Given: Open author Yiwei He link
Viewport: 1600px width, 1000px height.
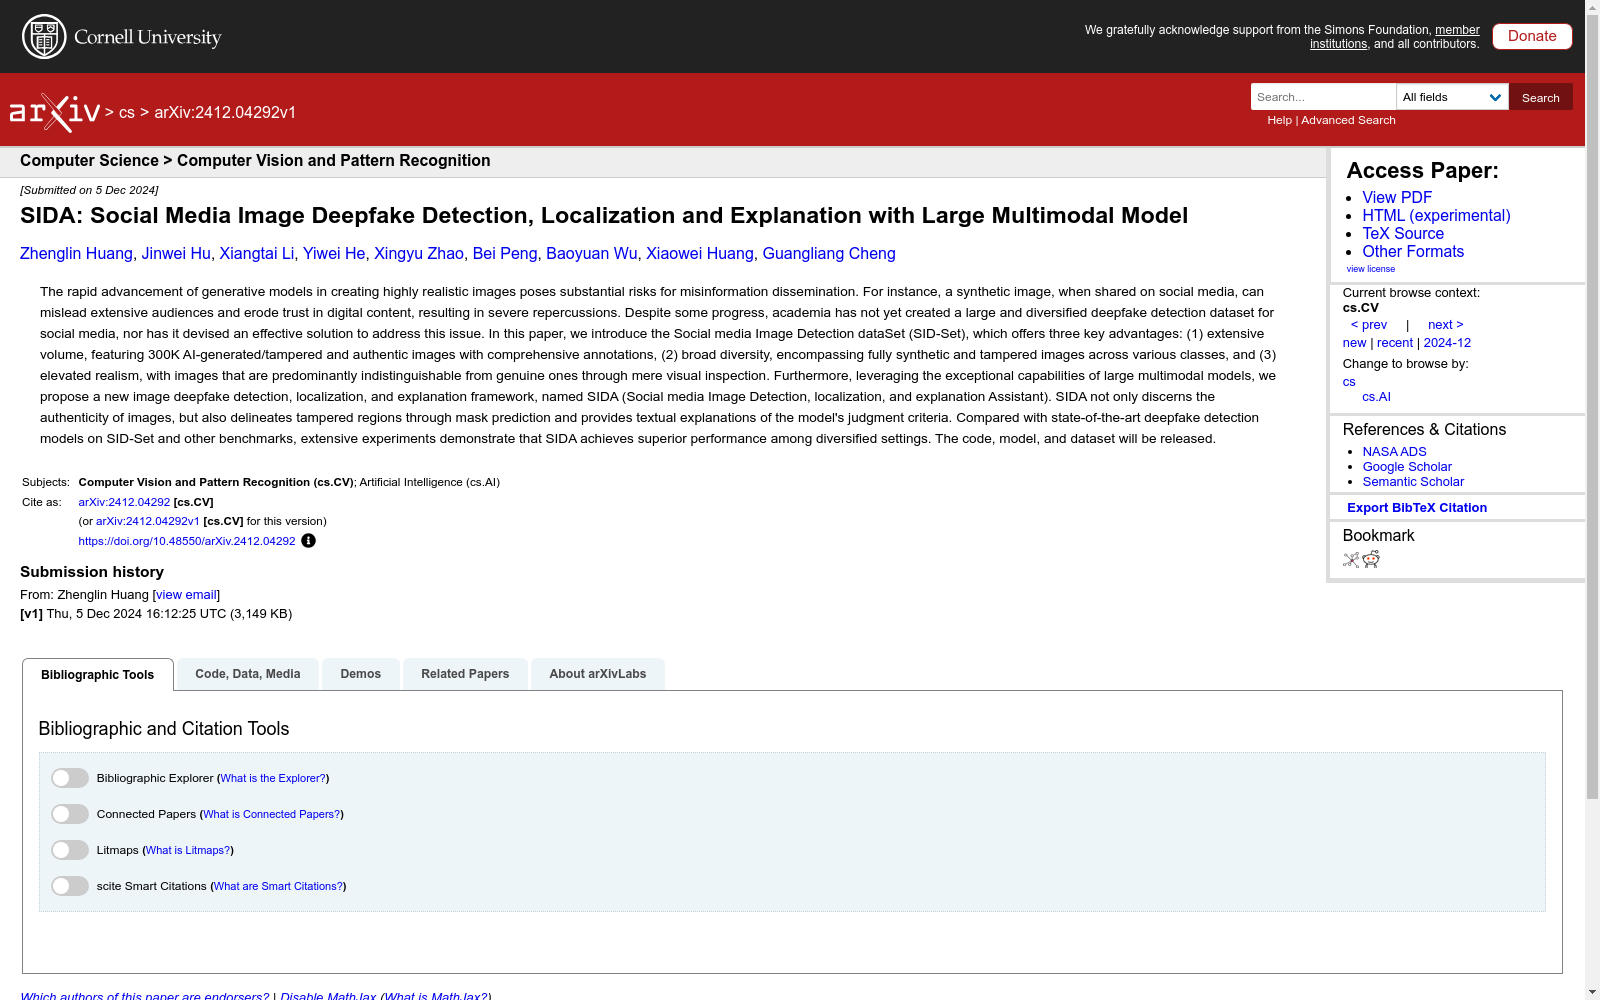Looking at the screenshot, I should pos(334,254).
